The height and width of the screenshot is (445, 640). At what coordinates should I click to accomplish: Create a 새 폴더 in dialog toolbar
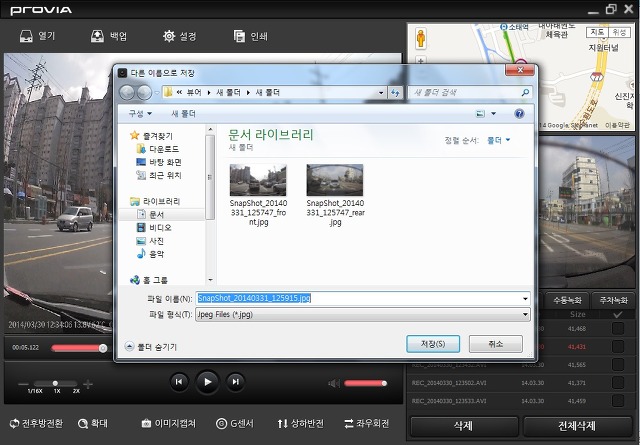point(183,113)
